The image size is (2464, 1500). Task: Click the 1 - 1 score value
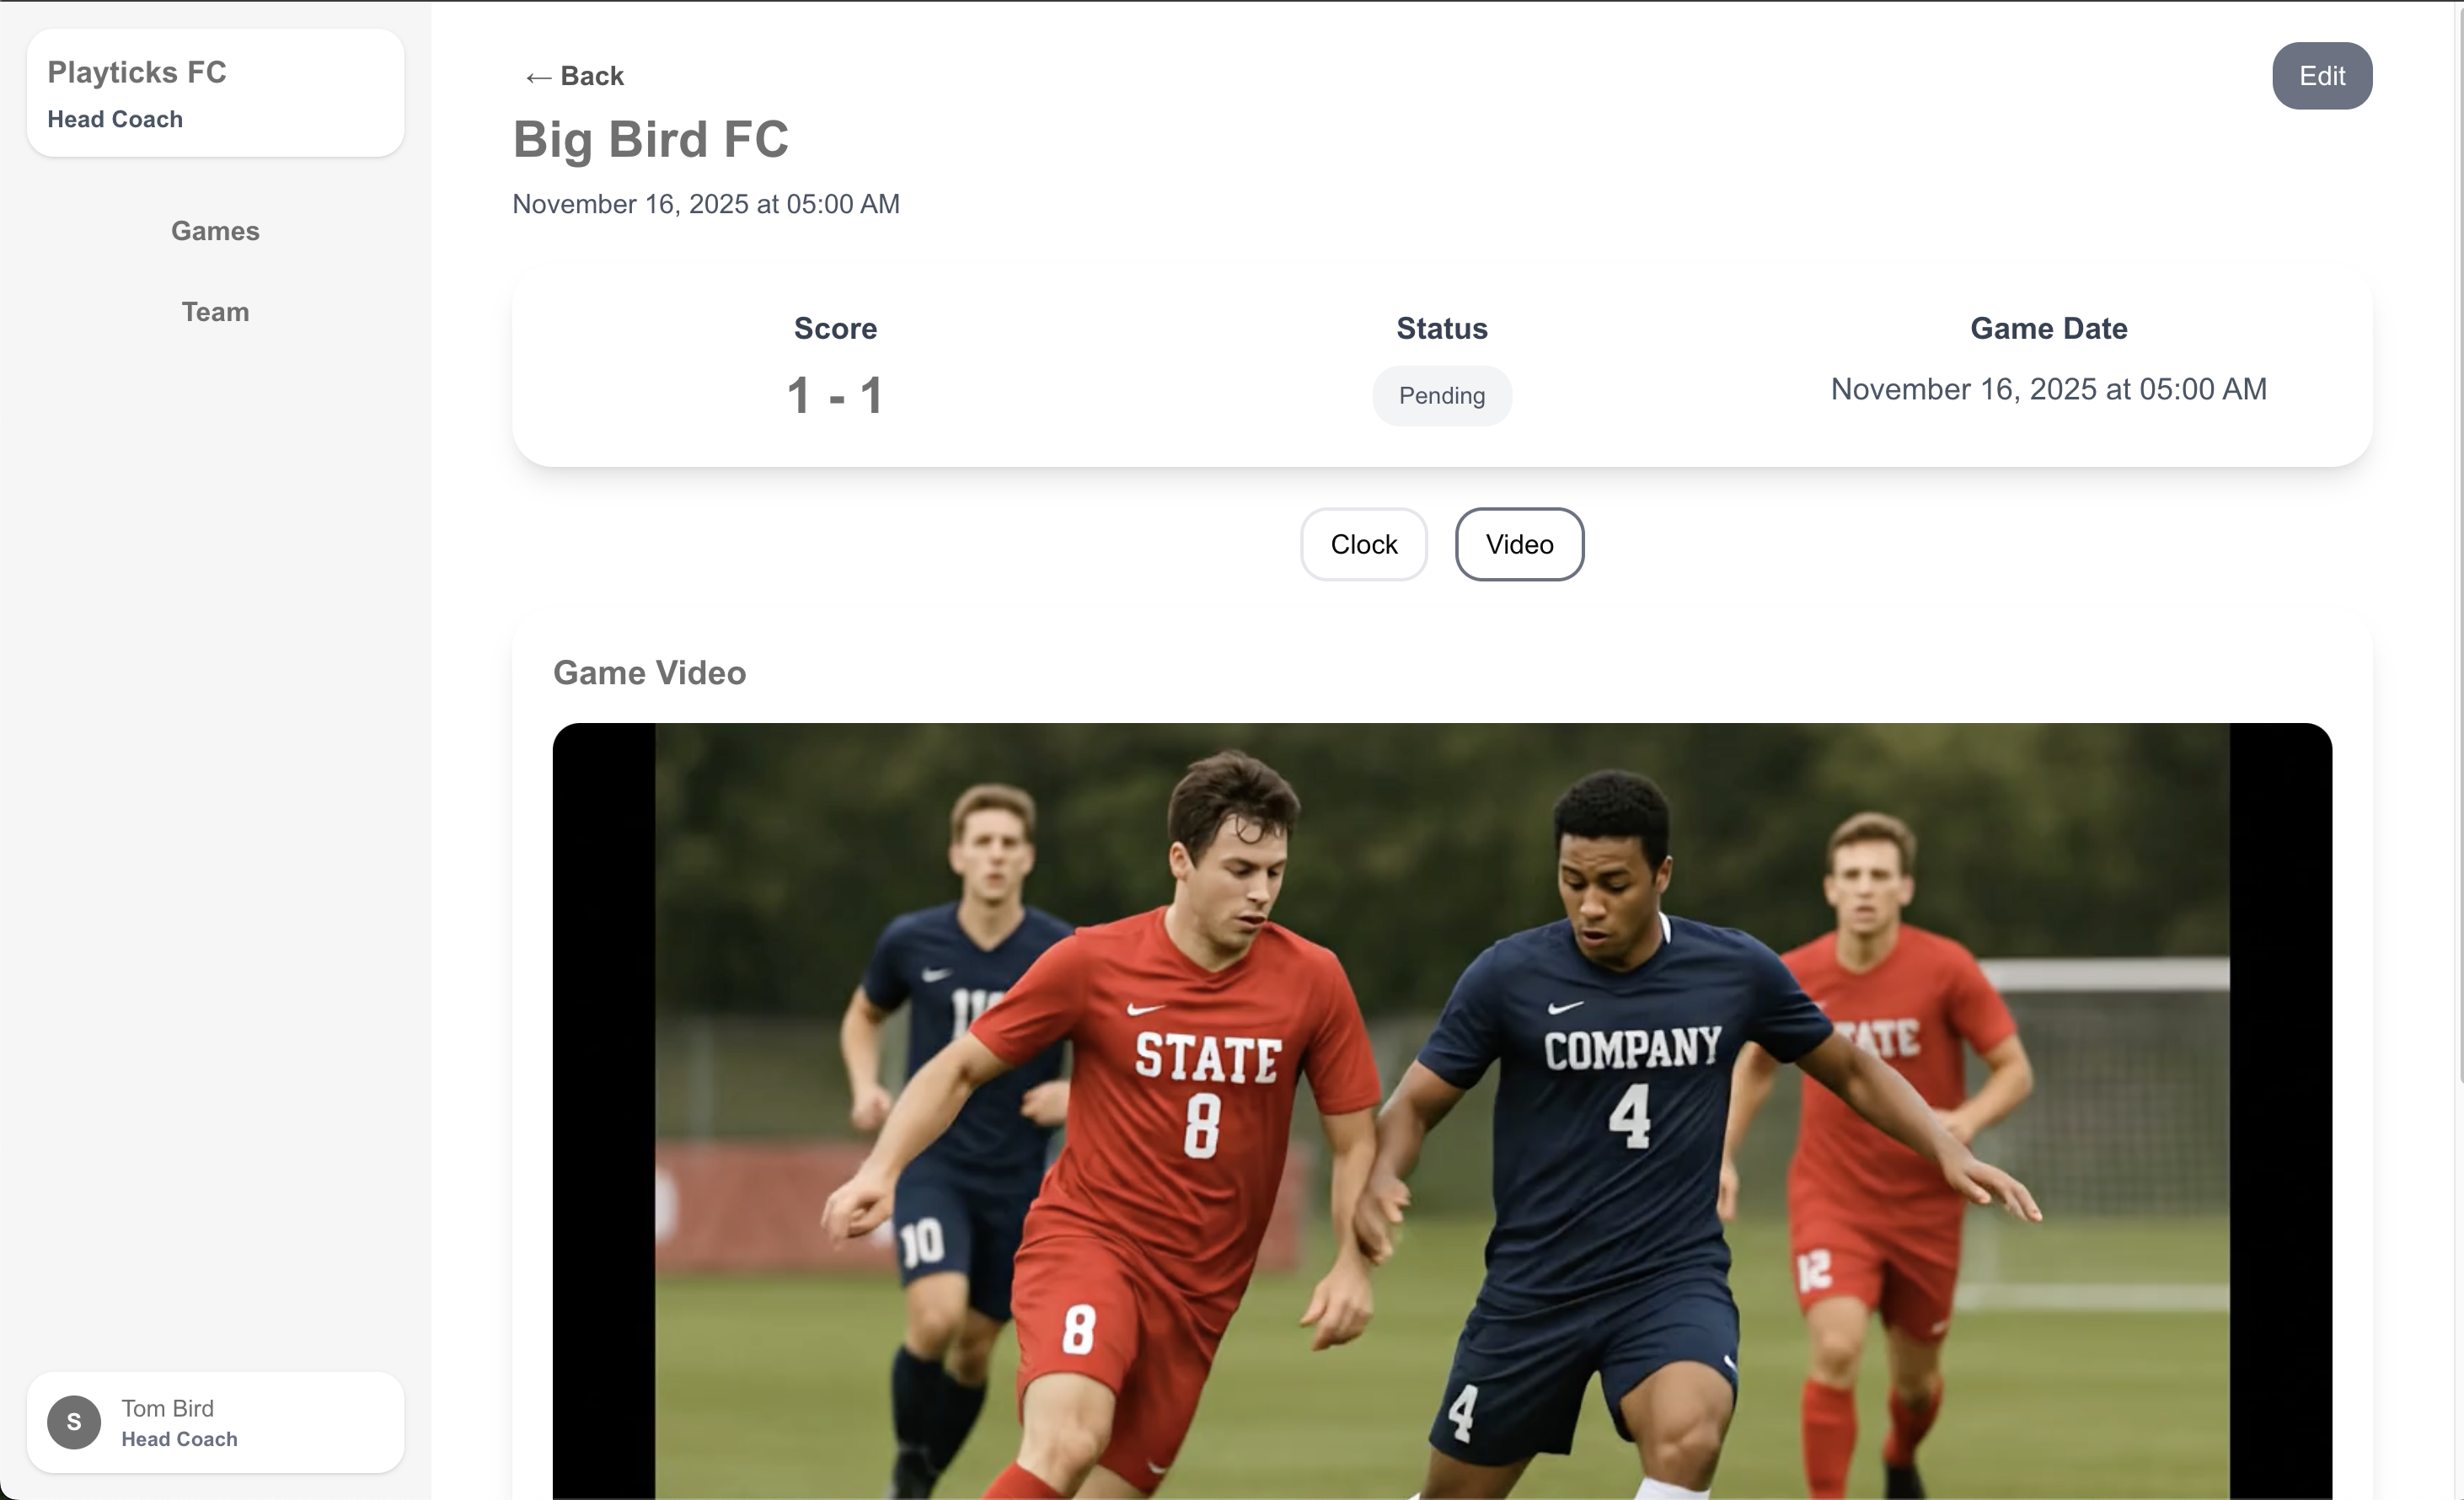[835, 395]
